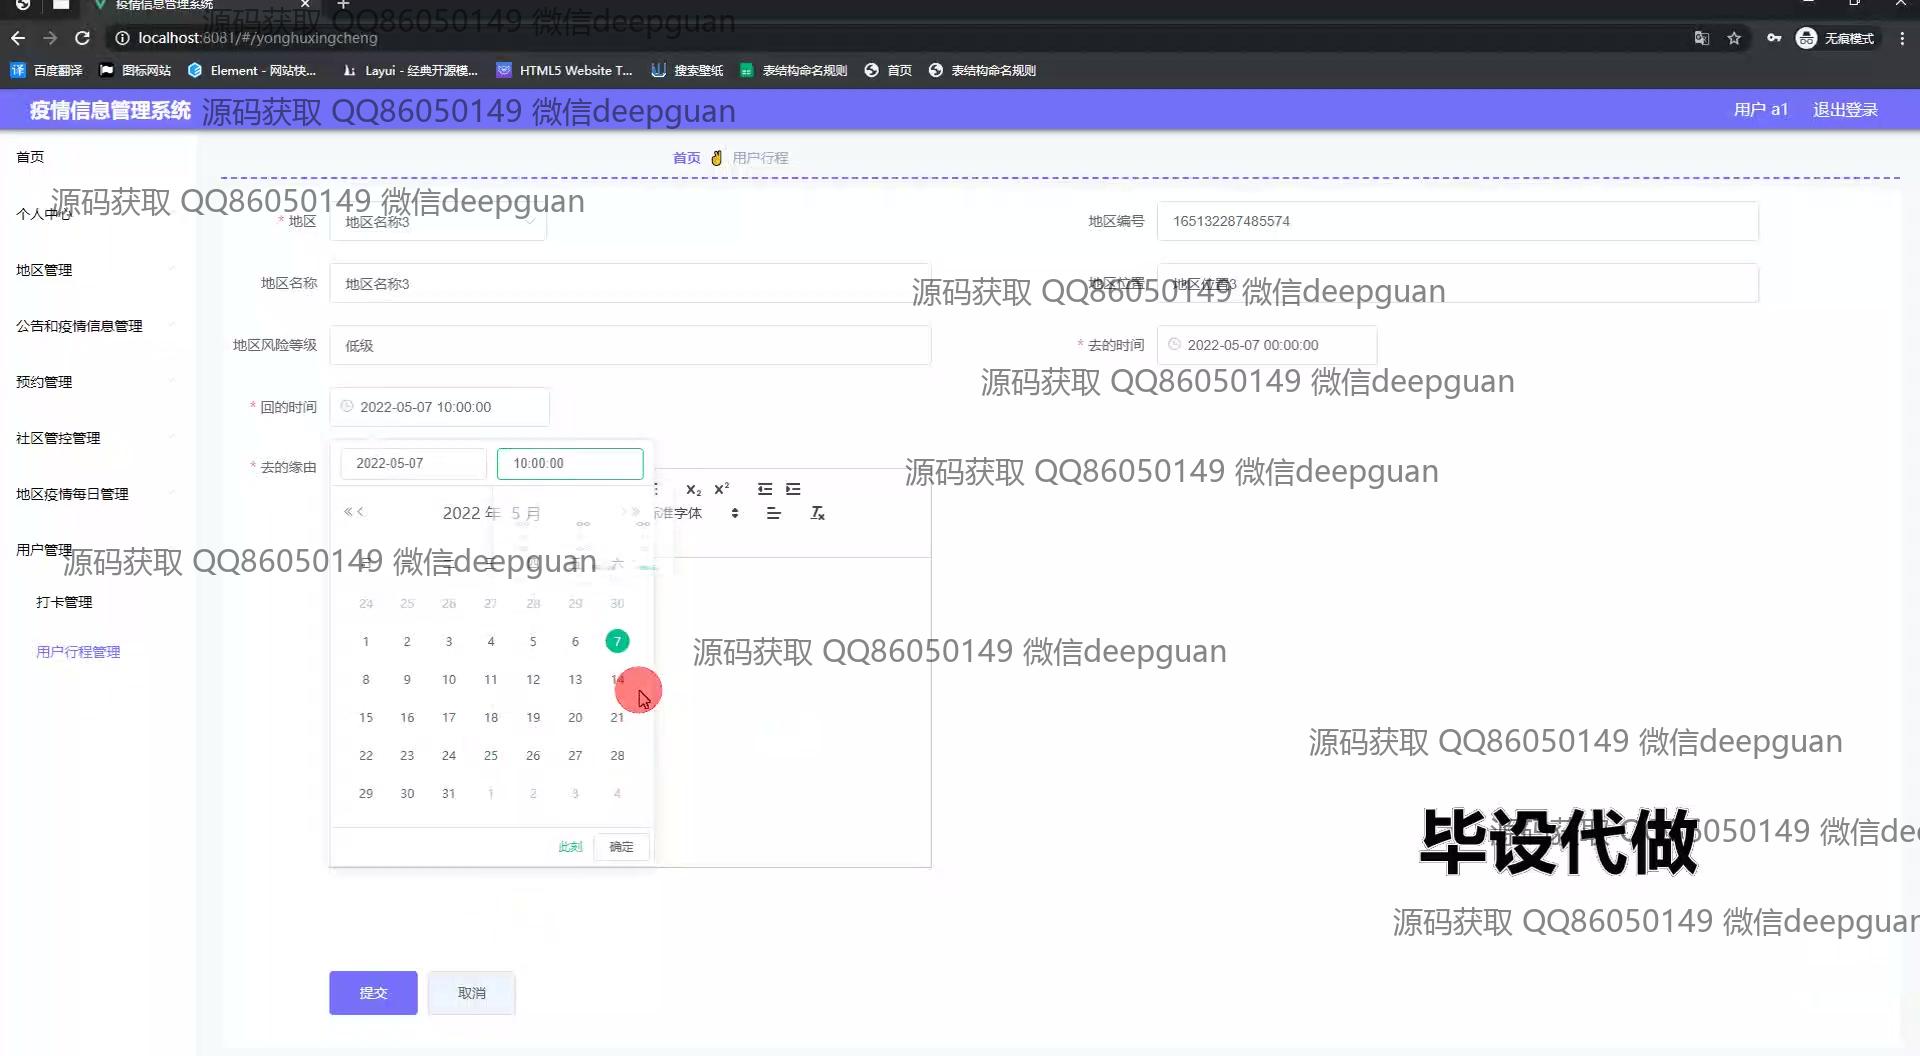This screenshot has width=1920, height=1056.
Task: Click the 地区名称 input field
Action: 630,283
